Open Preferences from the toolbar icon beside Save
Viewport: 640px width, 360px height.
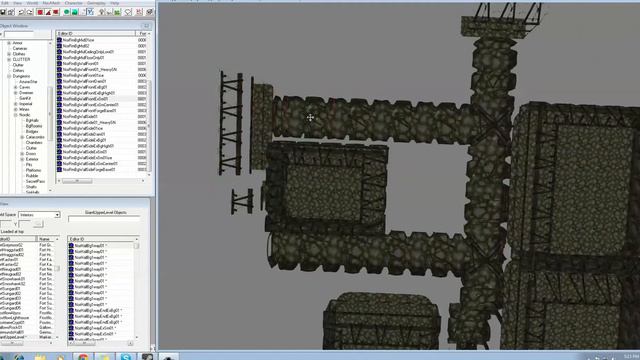tap(11, 12)
